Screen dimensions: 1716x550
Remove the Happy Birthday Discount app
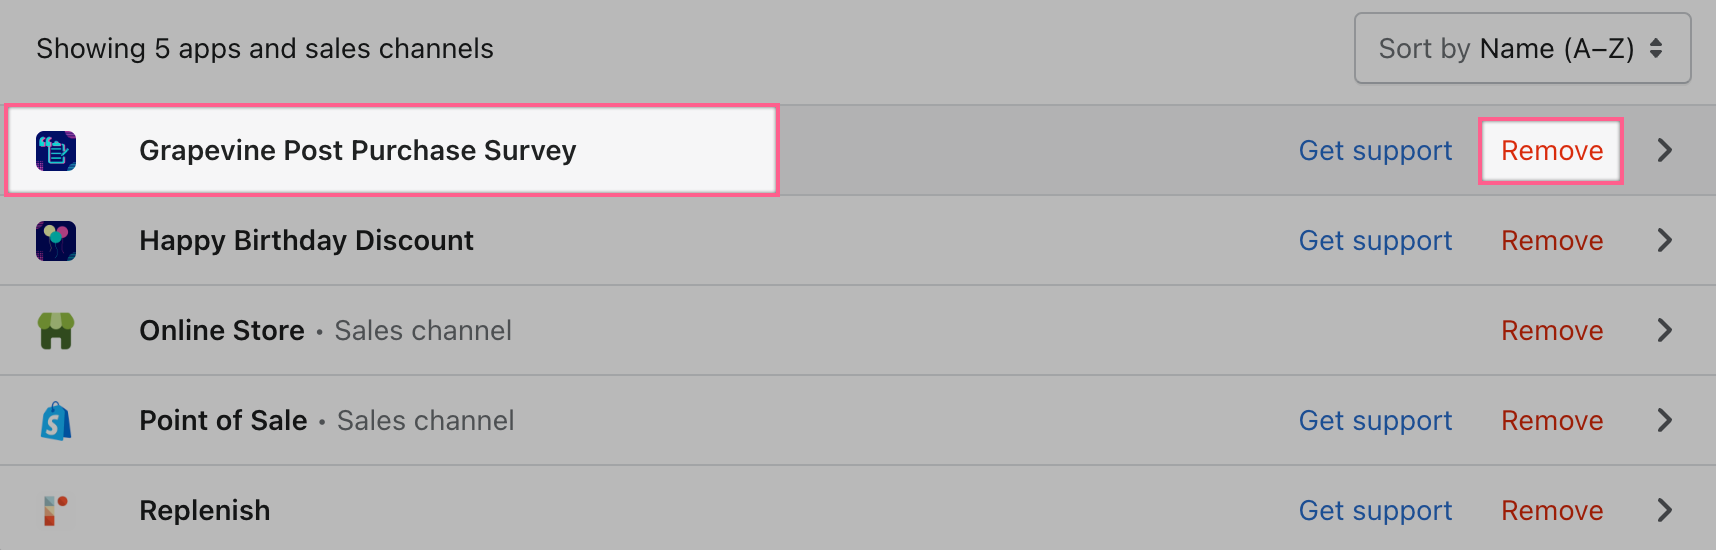[x=1551, y=240]
